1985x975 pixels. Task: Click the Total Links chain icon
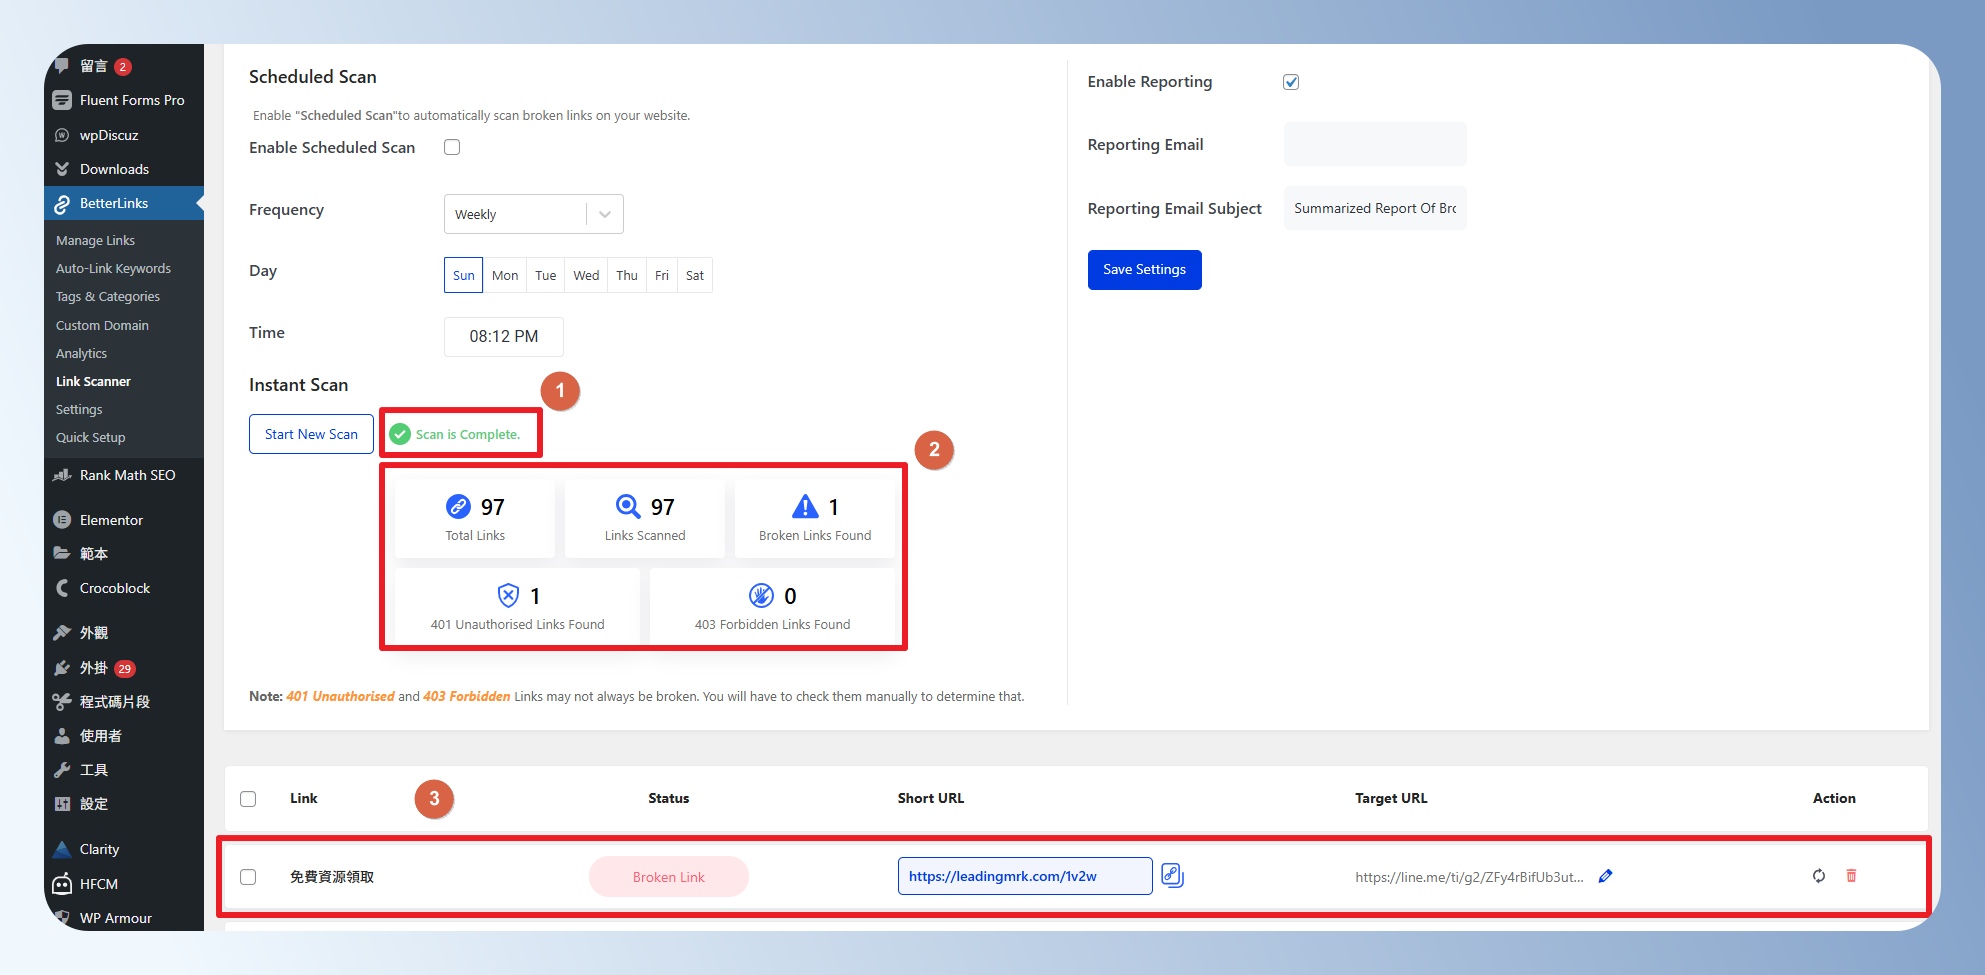point(458,507)
